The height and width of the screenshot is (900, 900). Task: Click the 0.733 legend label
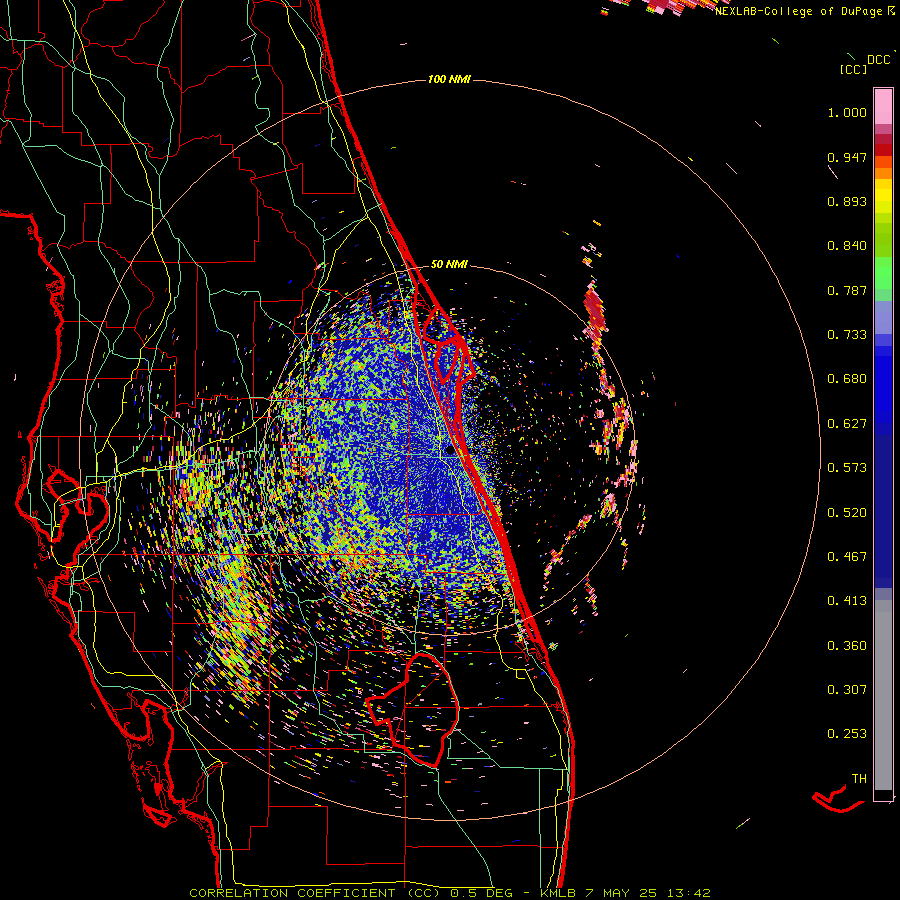click(847, 335)
